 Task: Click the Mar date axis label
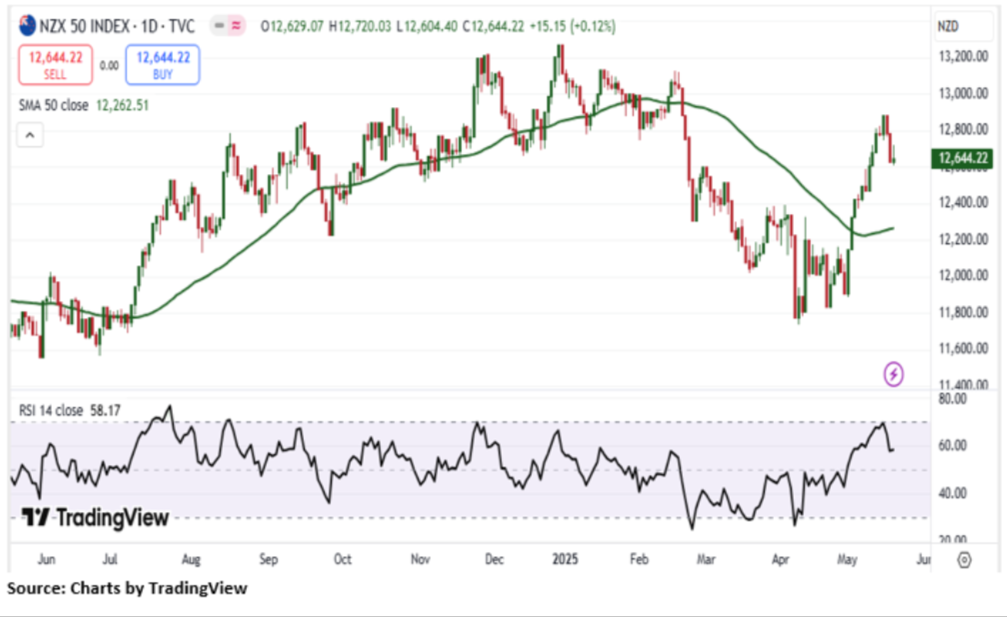coord(706,559)
